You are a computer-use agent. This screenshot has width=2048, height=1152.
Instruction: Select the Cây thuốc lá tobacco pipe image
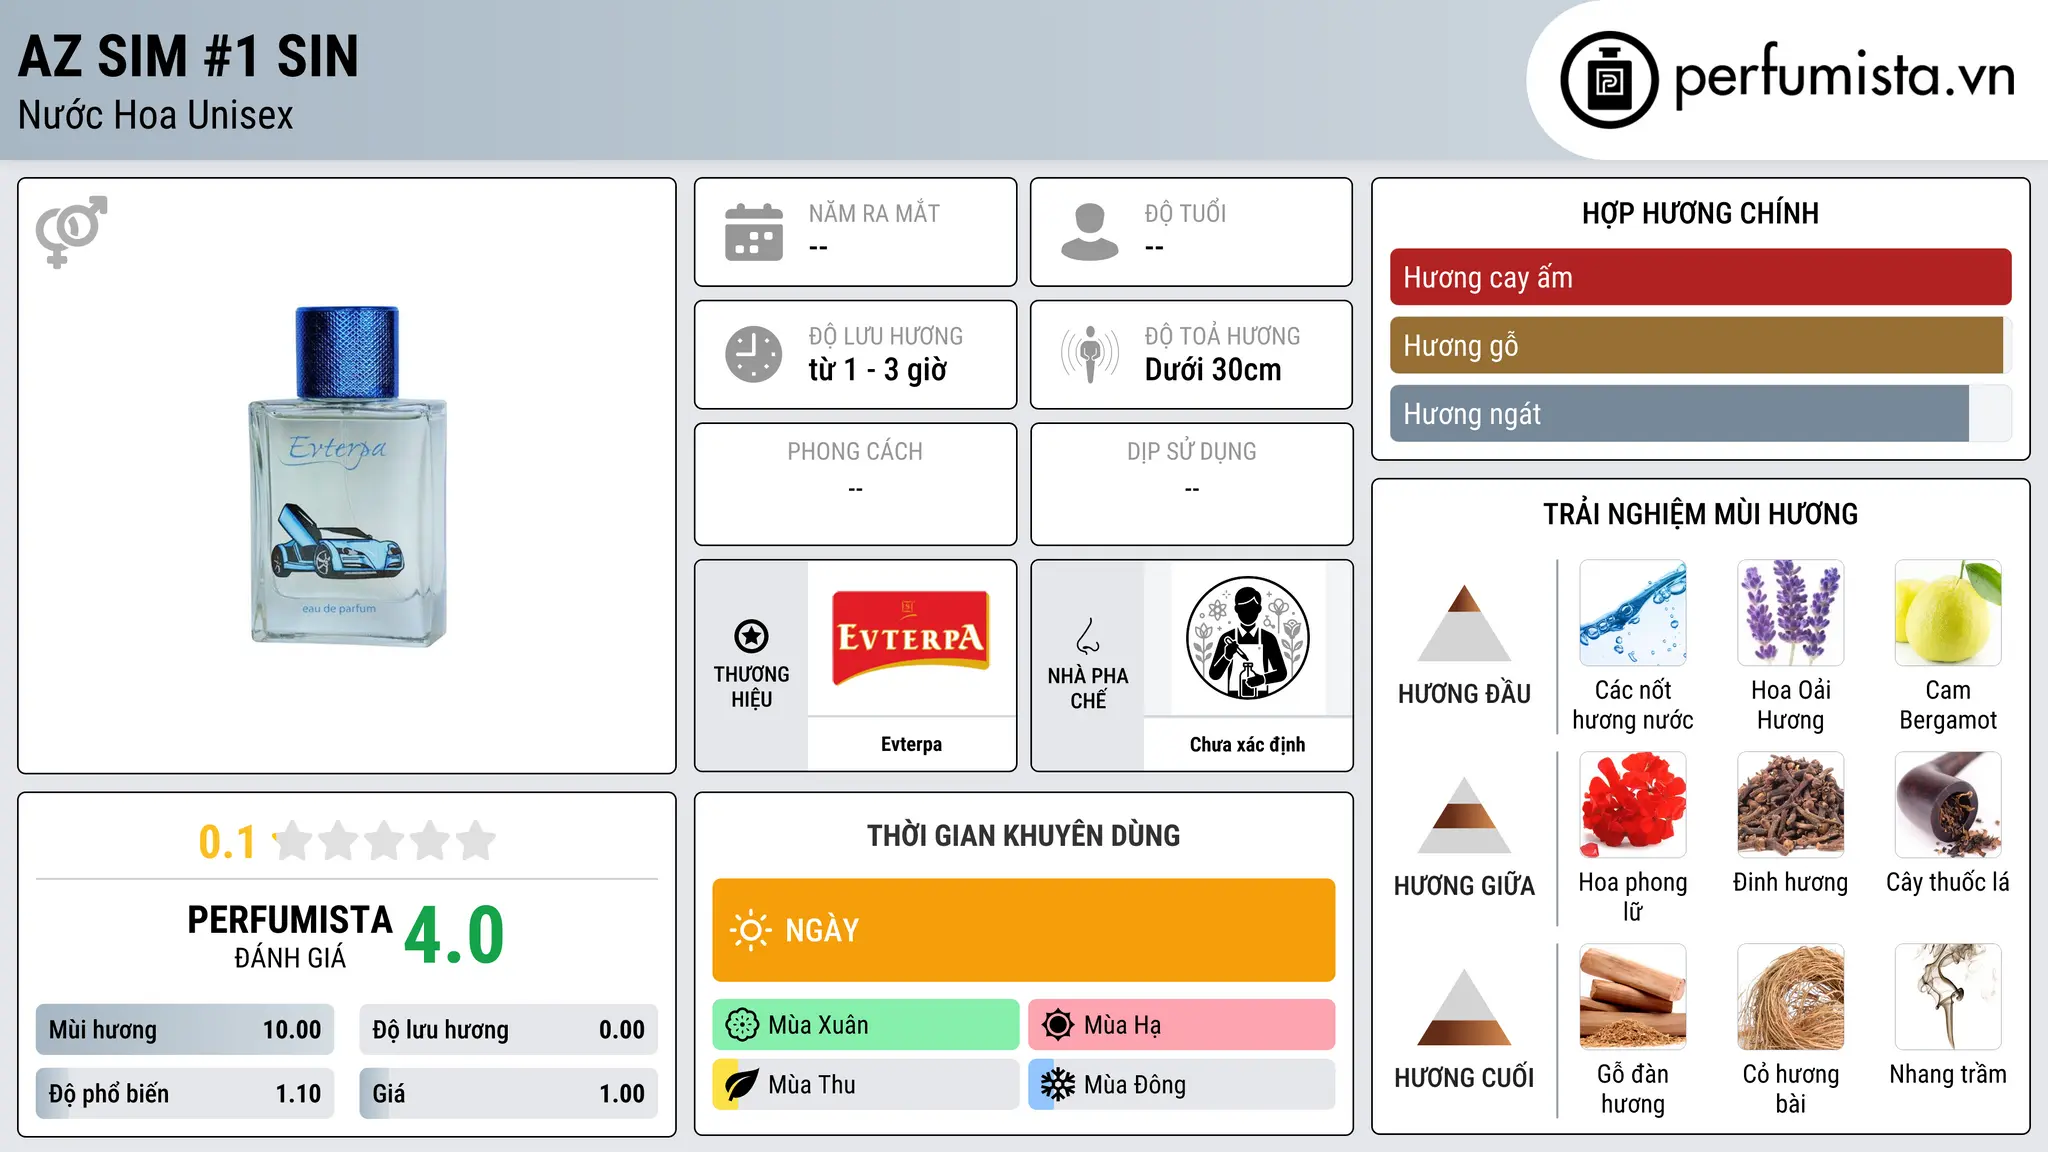[1948, 805]
